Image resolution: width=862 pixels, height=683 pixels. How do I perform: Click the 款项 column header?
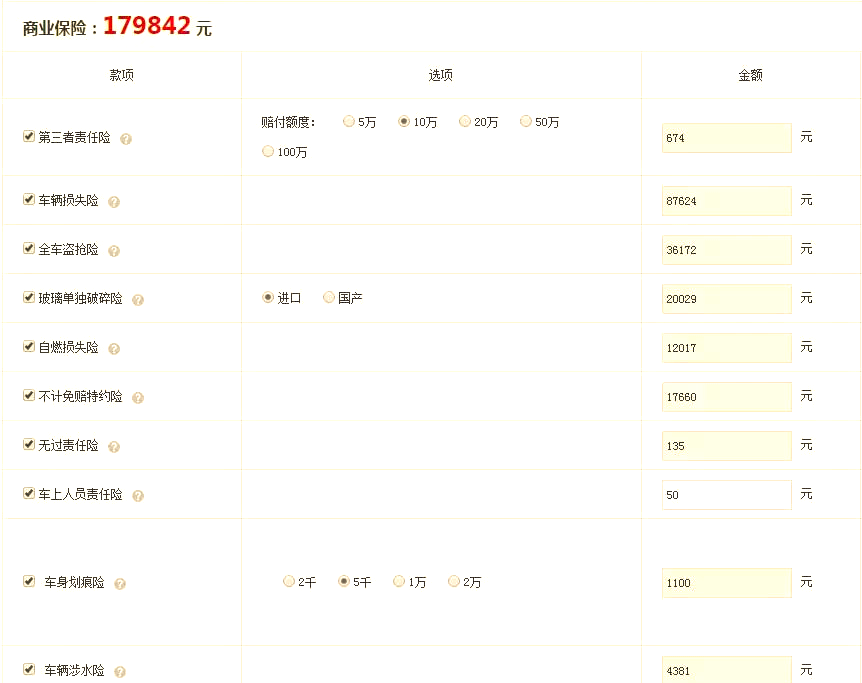[121, 75]
